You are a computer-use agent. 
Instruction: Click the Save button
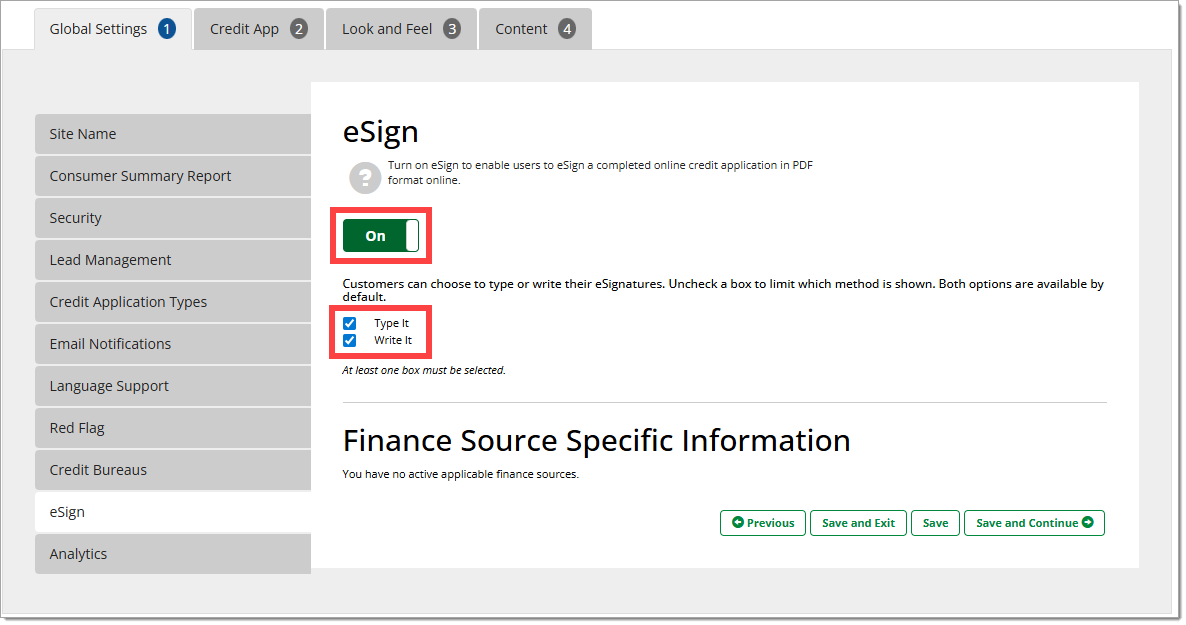point(935,523)
